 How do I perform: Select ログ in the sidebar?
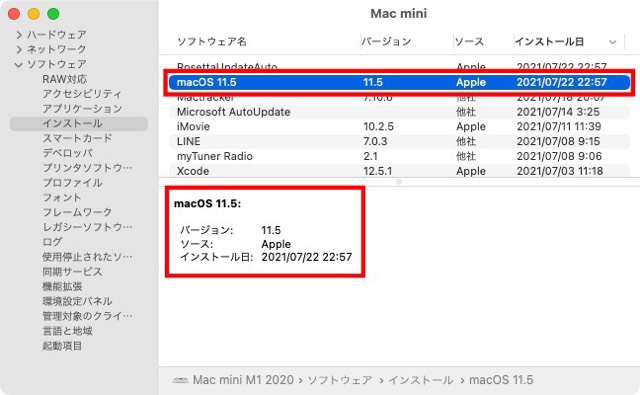52,242
